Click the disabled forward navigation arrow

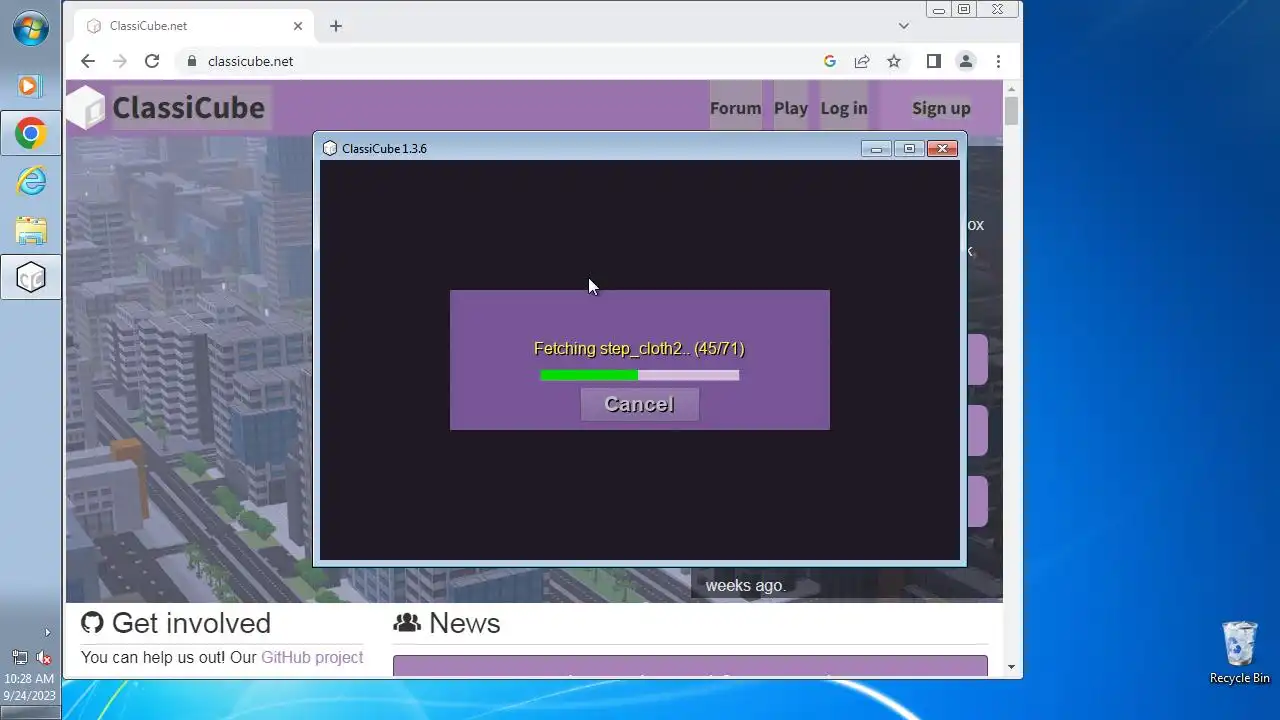120,61
